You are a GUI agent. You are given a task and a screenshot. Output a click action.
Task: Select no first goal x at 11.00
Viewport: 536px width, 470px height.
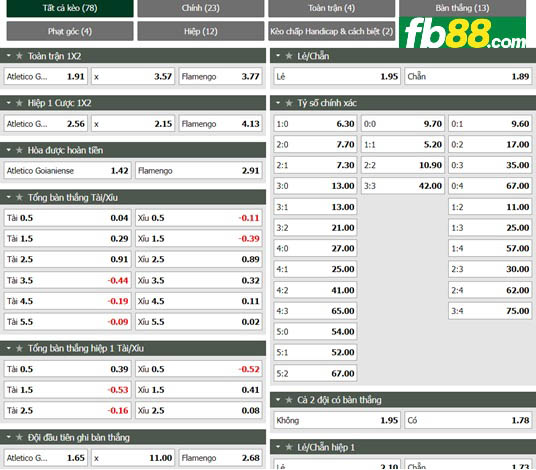coord(133,458)
